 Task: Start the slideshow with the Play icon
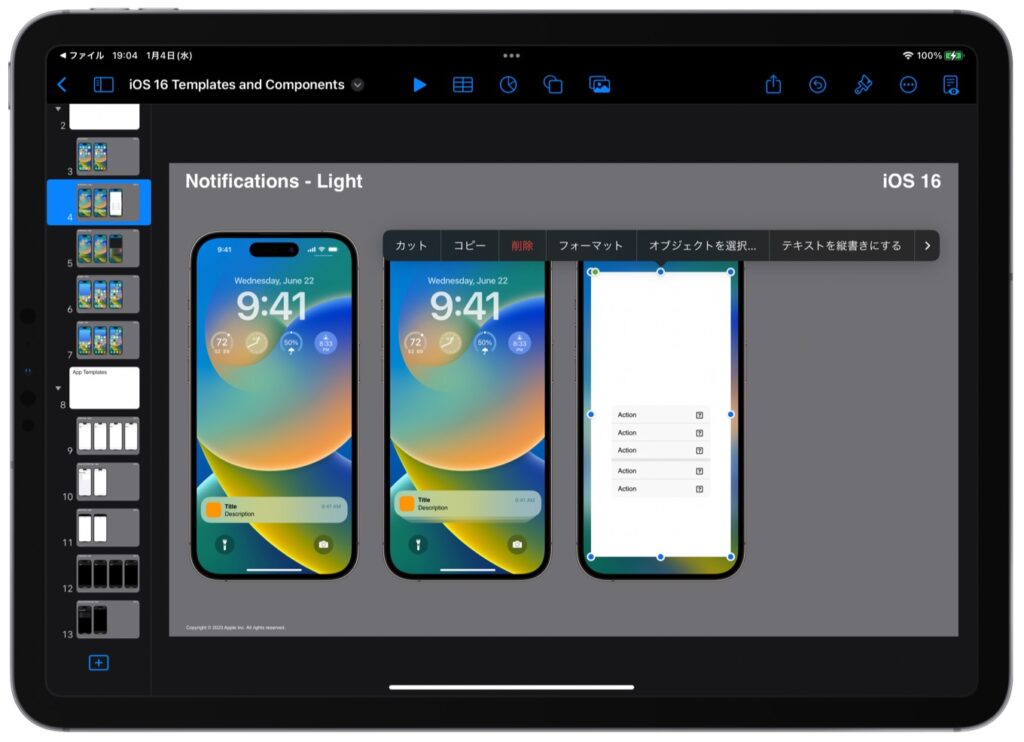click(419, 85)
